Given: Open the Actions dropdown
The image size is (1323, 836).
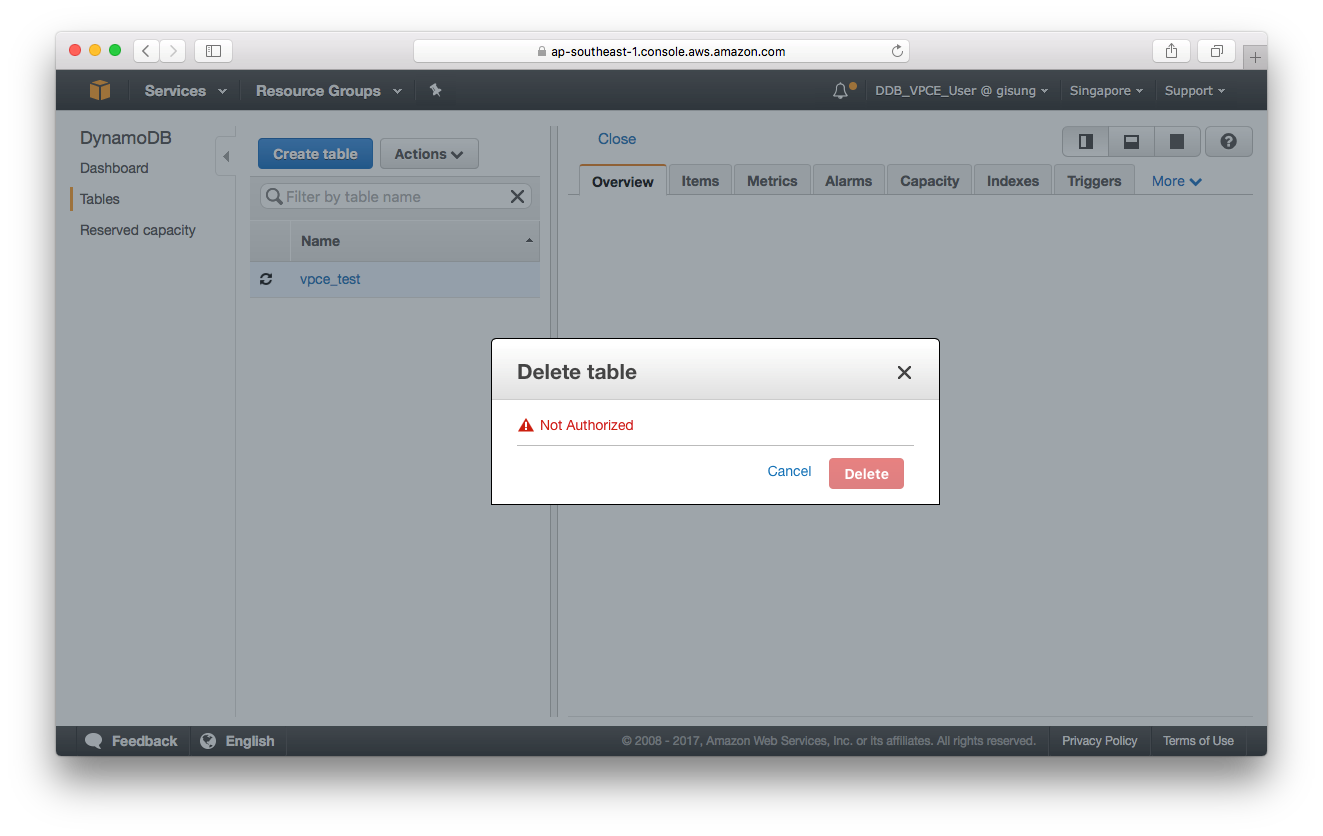Looking at the screenshot, I should coord(429,154).
